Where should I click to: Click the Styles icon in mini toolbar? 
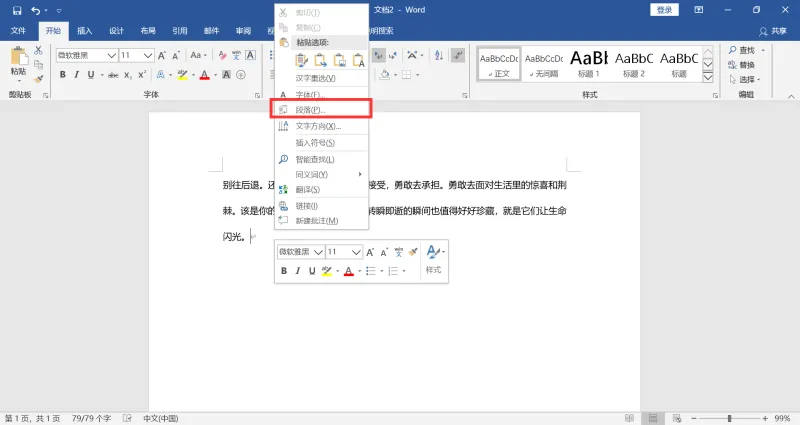434,259
